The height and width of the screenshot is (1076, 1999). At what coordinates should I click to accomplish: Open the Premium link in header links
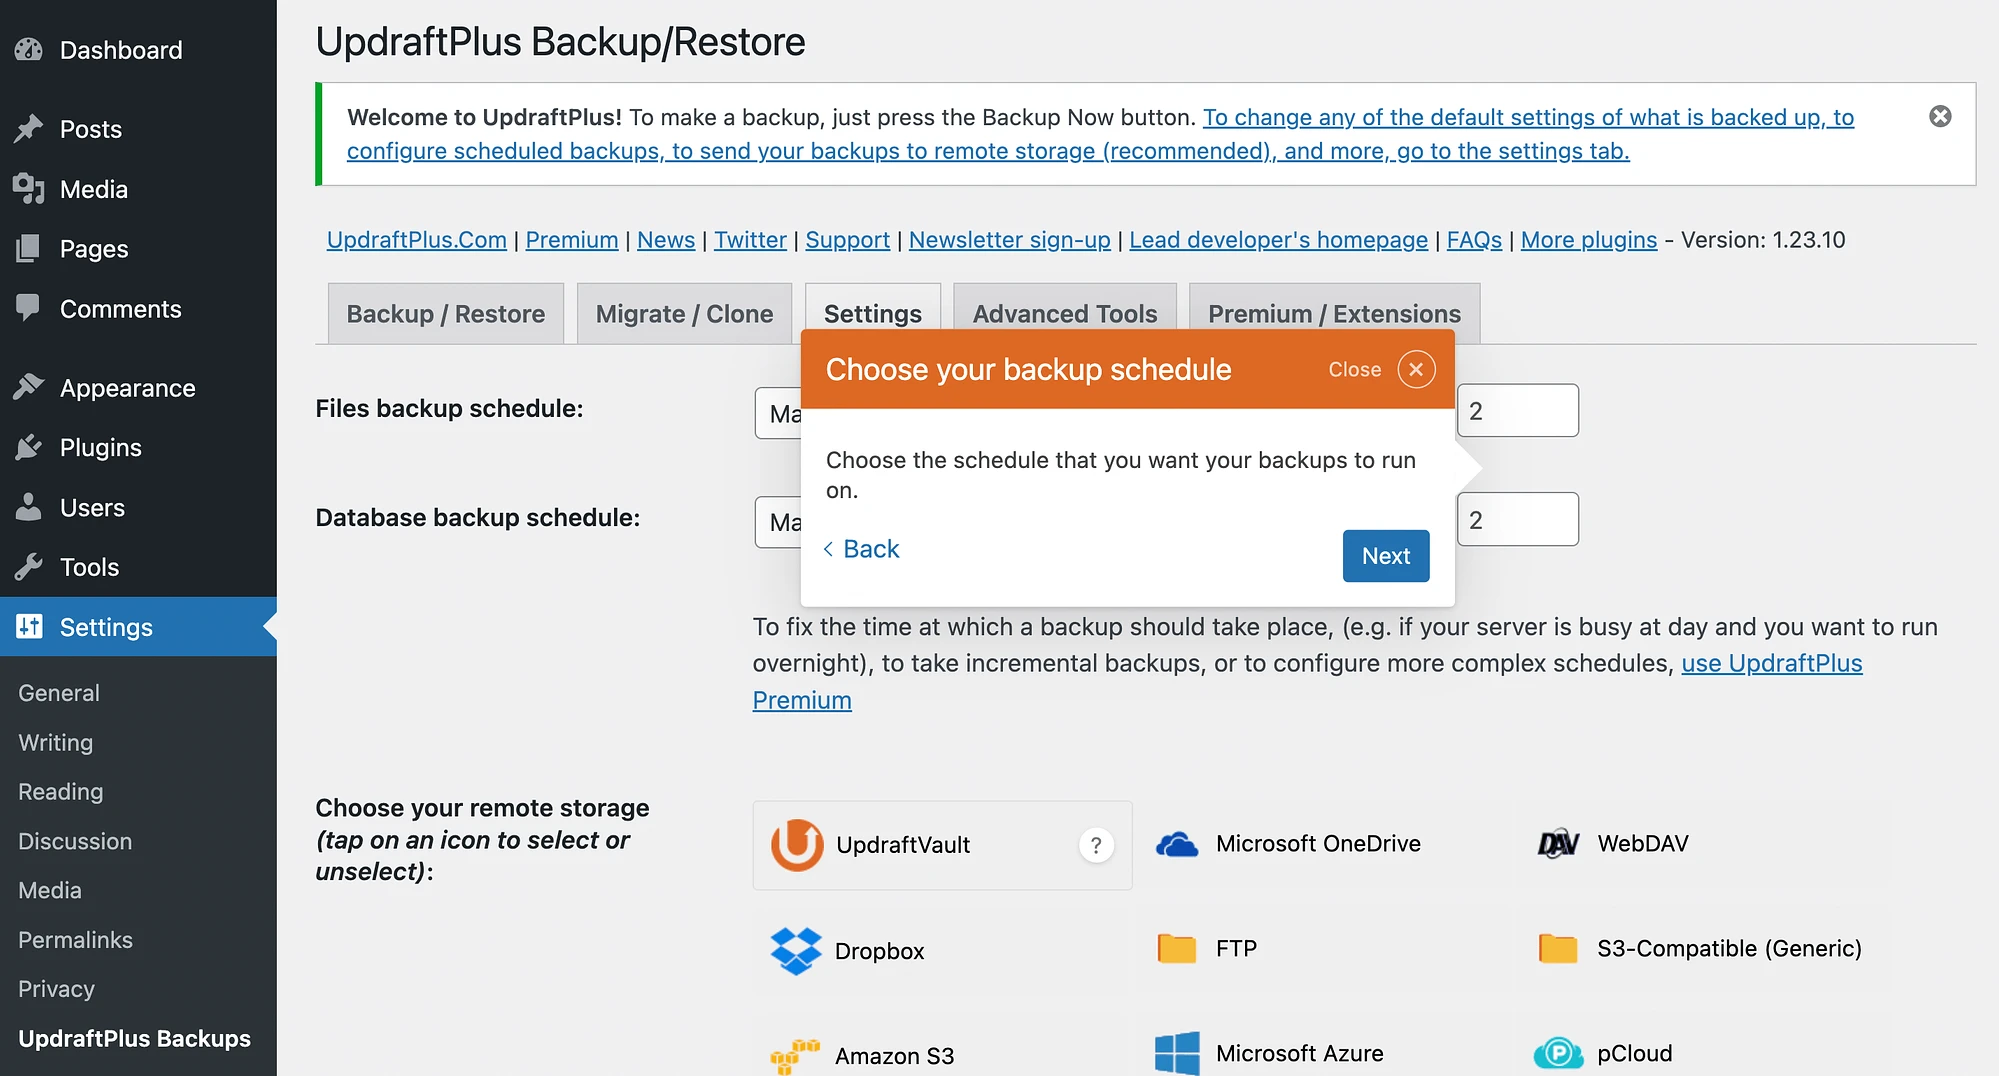click(572, 240)
